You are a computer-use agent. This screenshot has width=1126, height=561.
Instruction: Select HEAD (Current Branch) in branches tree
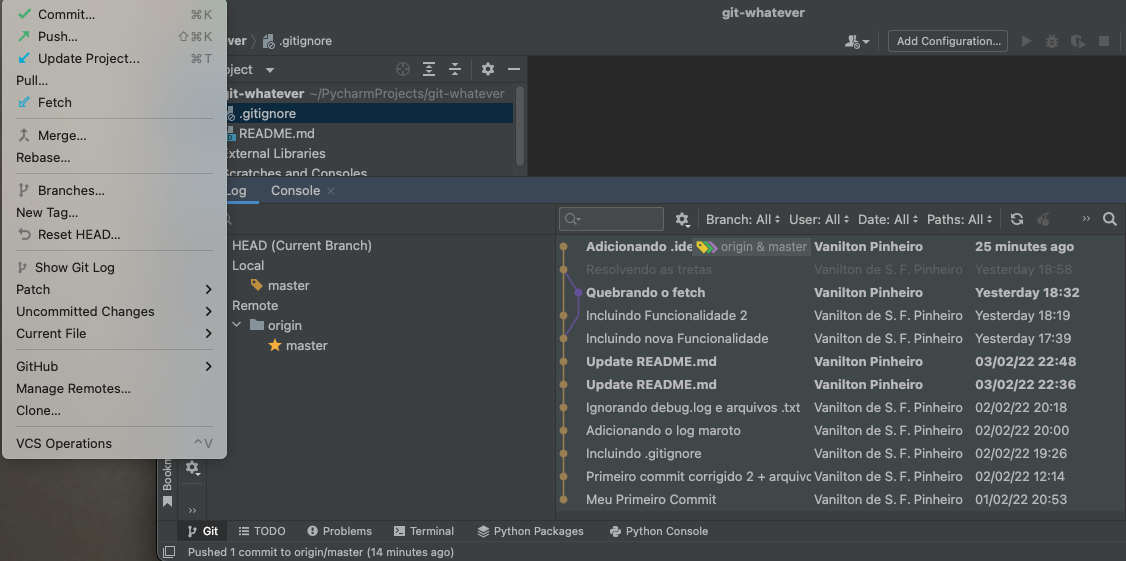(x=302, y=246)
